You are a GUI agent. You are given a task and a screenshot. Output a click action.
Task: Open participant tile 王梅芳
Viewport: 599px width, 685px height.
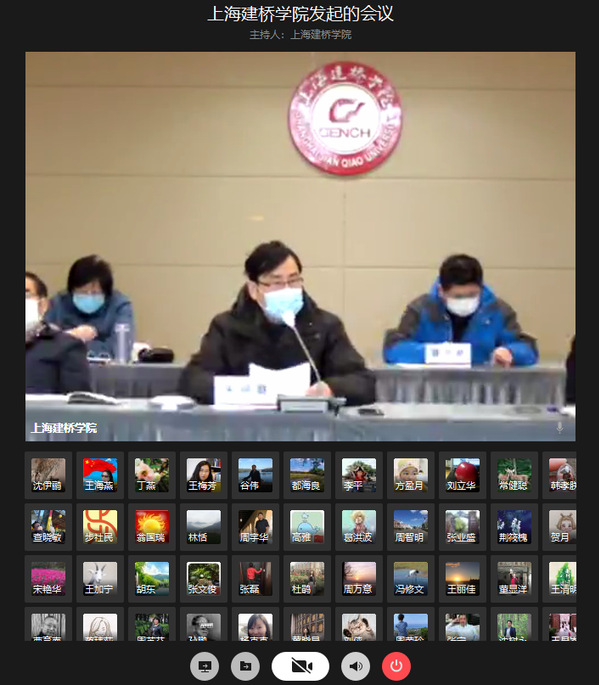point(204,475)
